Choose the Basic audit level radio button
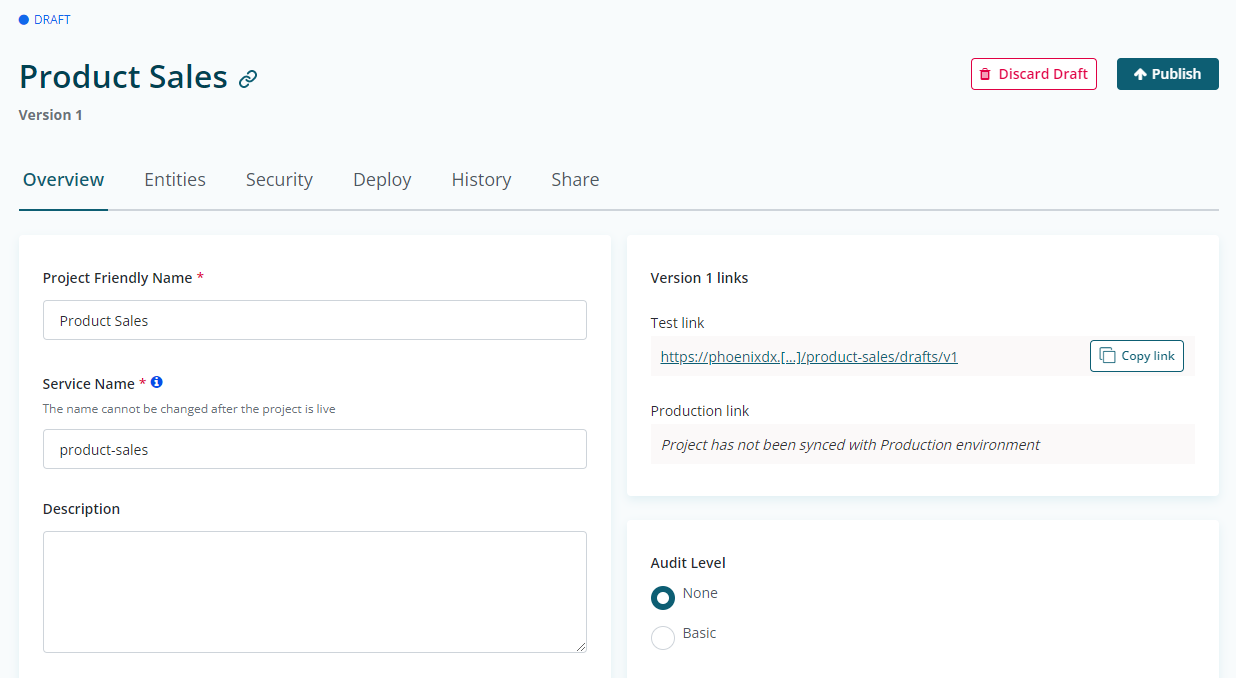Screen dimensions: 1236x678 click(x=663, y=637)
